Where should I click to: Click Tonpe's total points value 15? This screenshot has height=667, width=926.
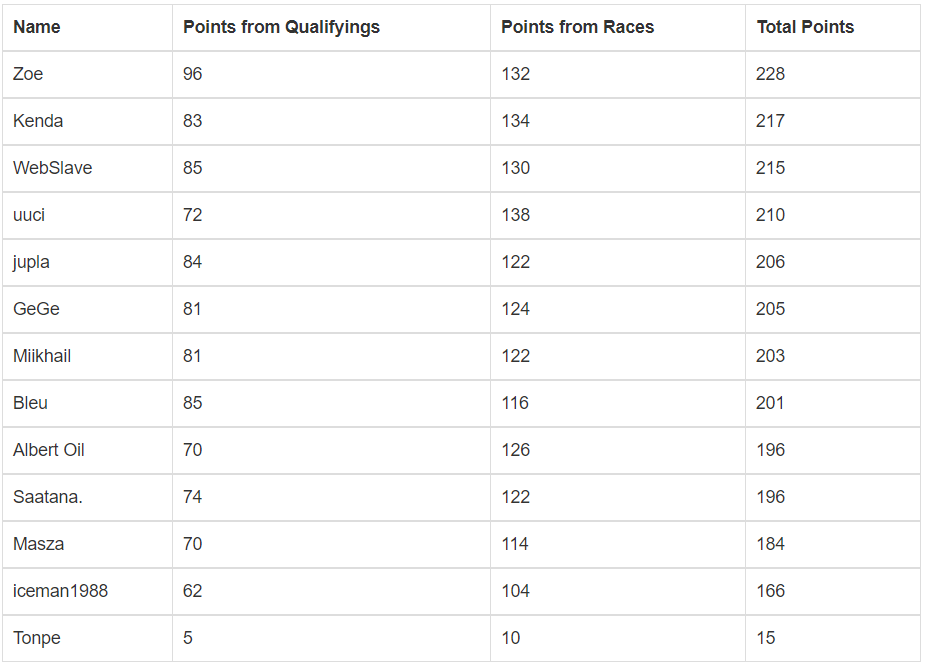click(766, 638)
